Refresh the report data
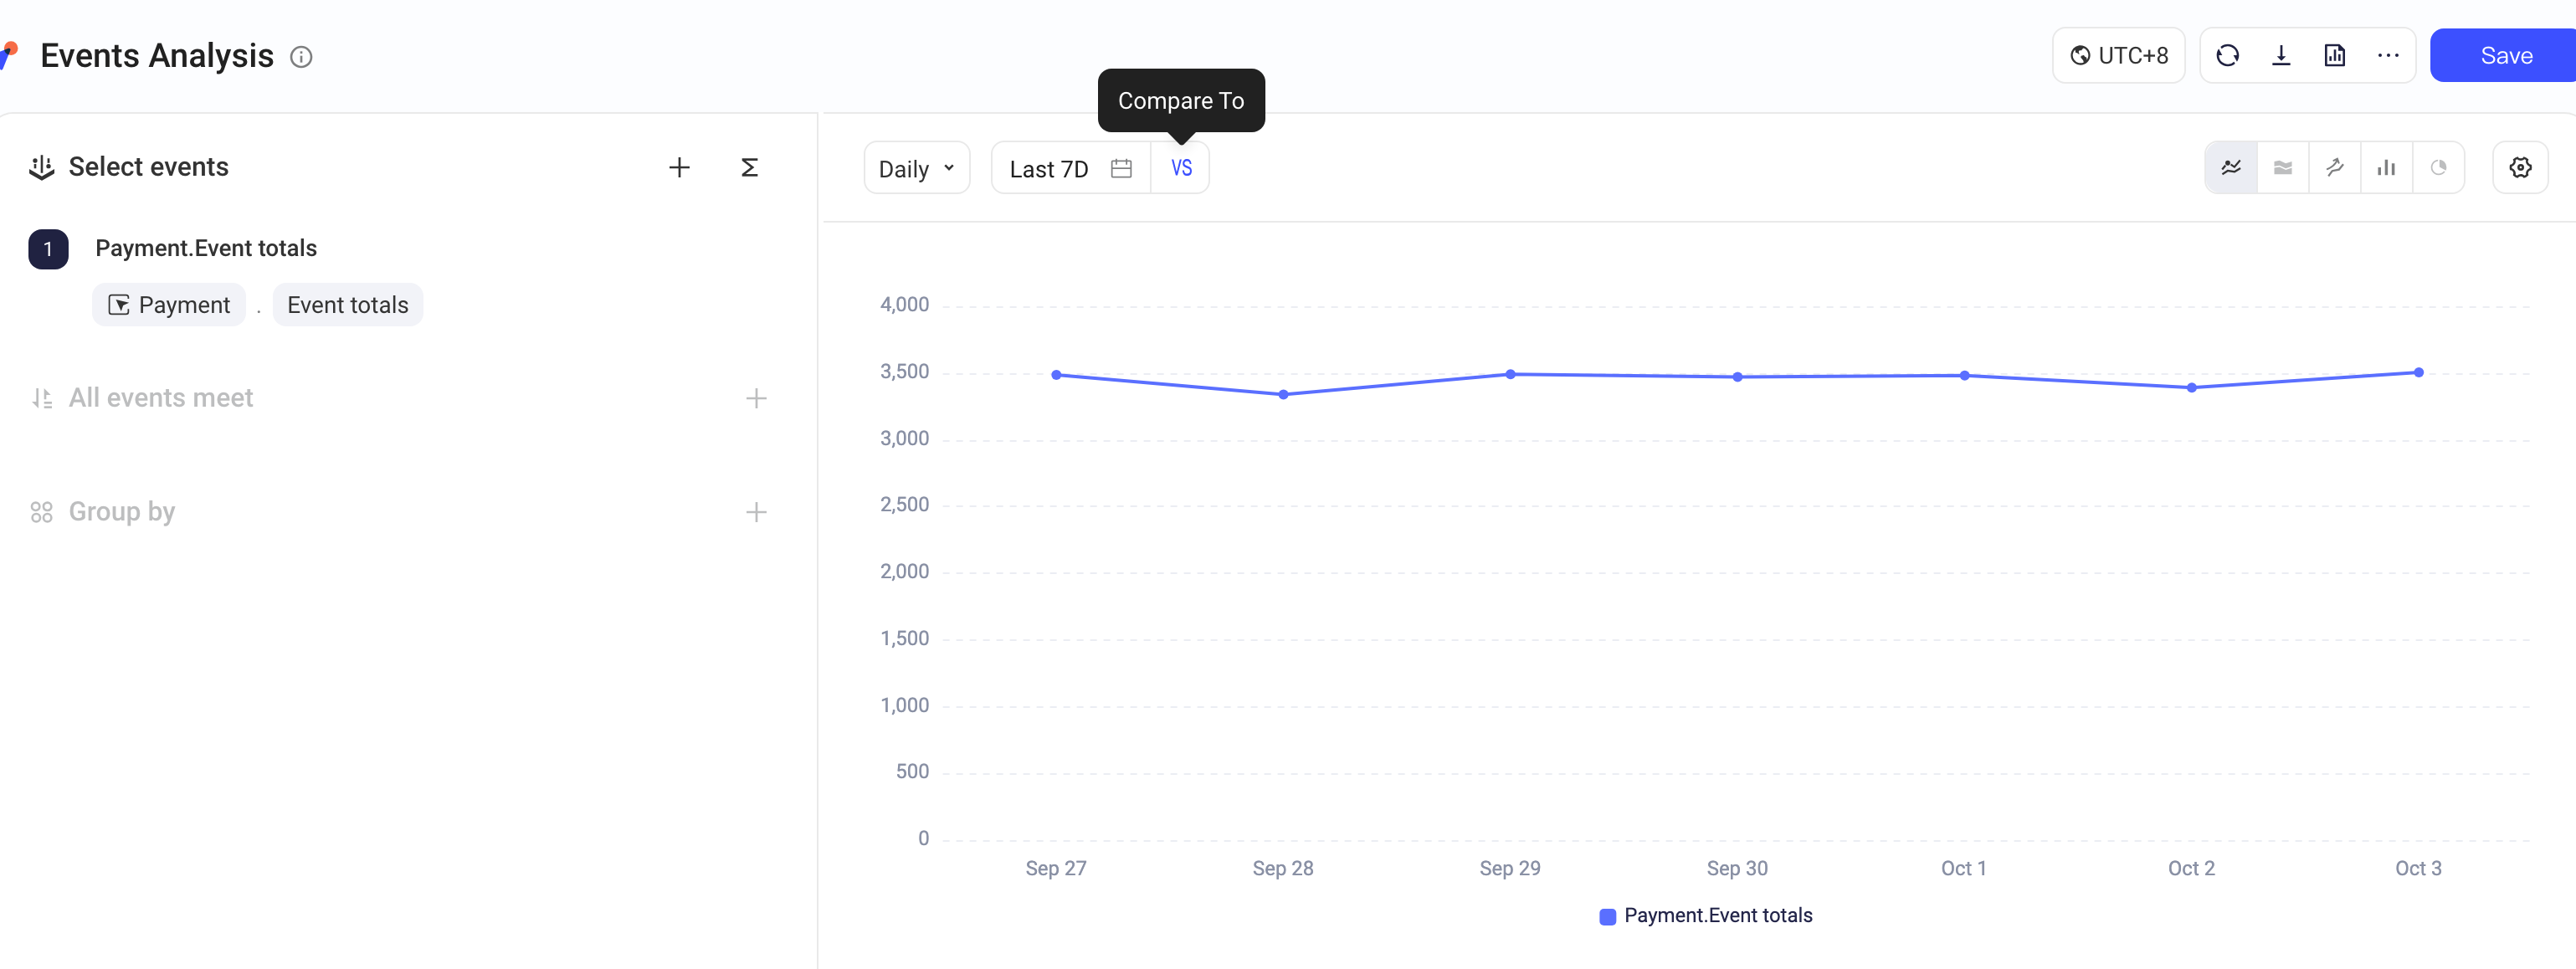Viewport: 2576px width, 969px height. click(2227, 56)
